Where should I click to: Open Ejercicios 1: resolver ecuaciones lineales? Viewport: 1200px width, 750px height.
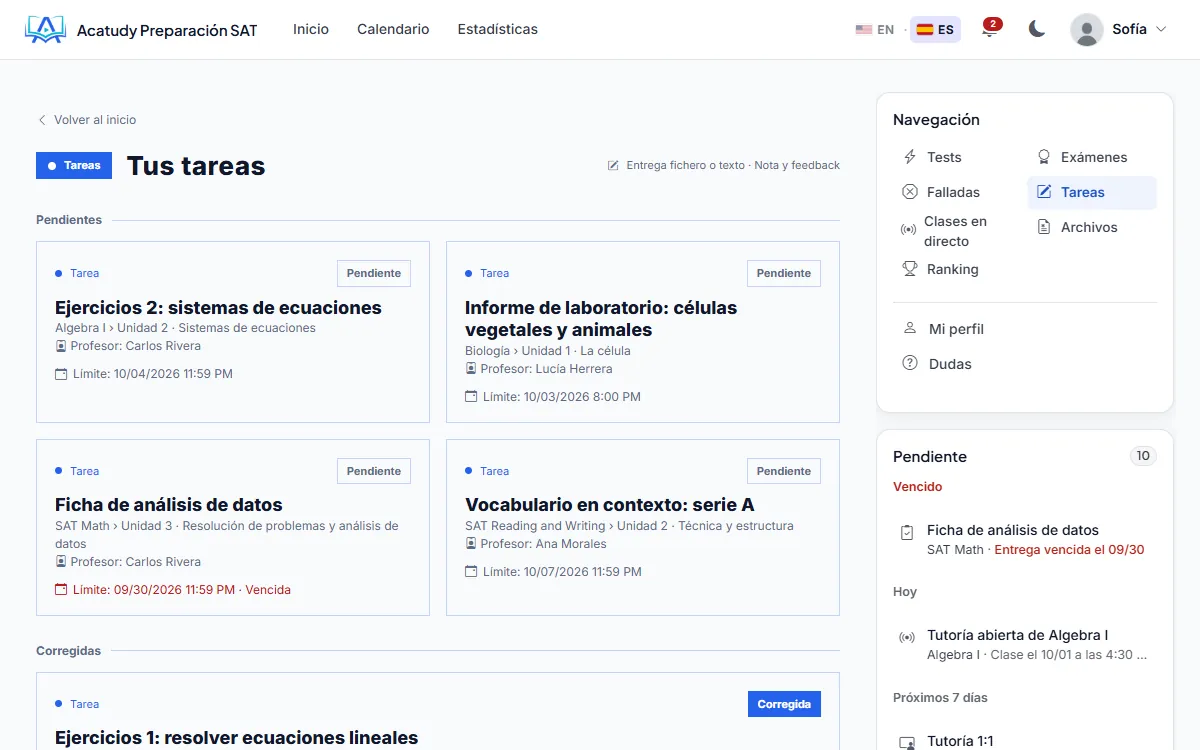point(236,738)
